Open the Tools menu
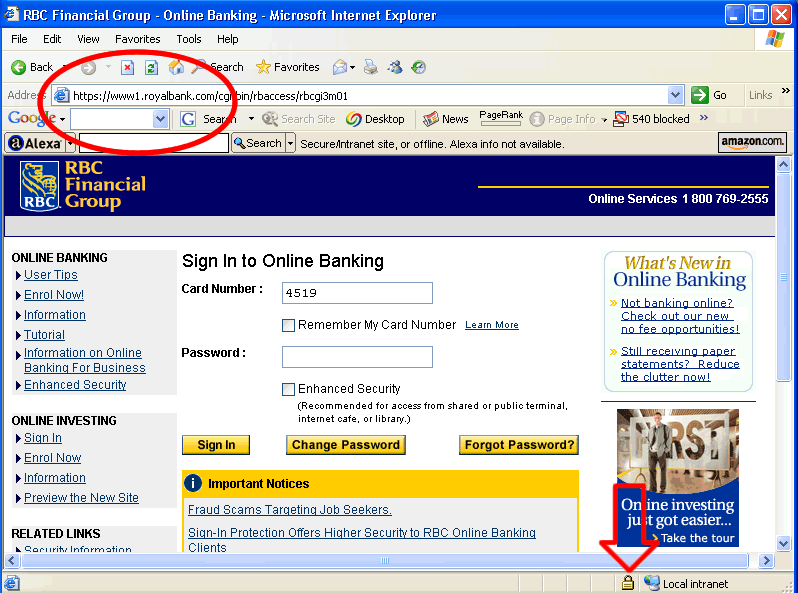This screenshot has height=593, width=798. coord(189,39)
